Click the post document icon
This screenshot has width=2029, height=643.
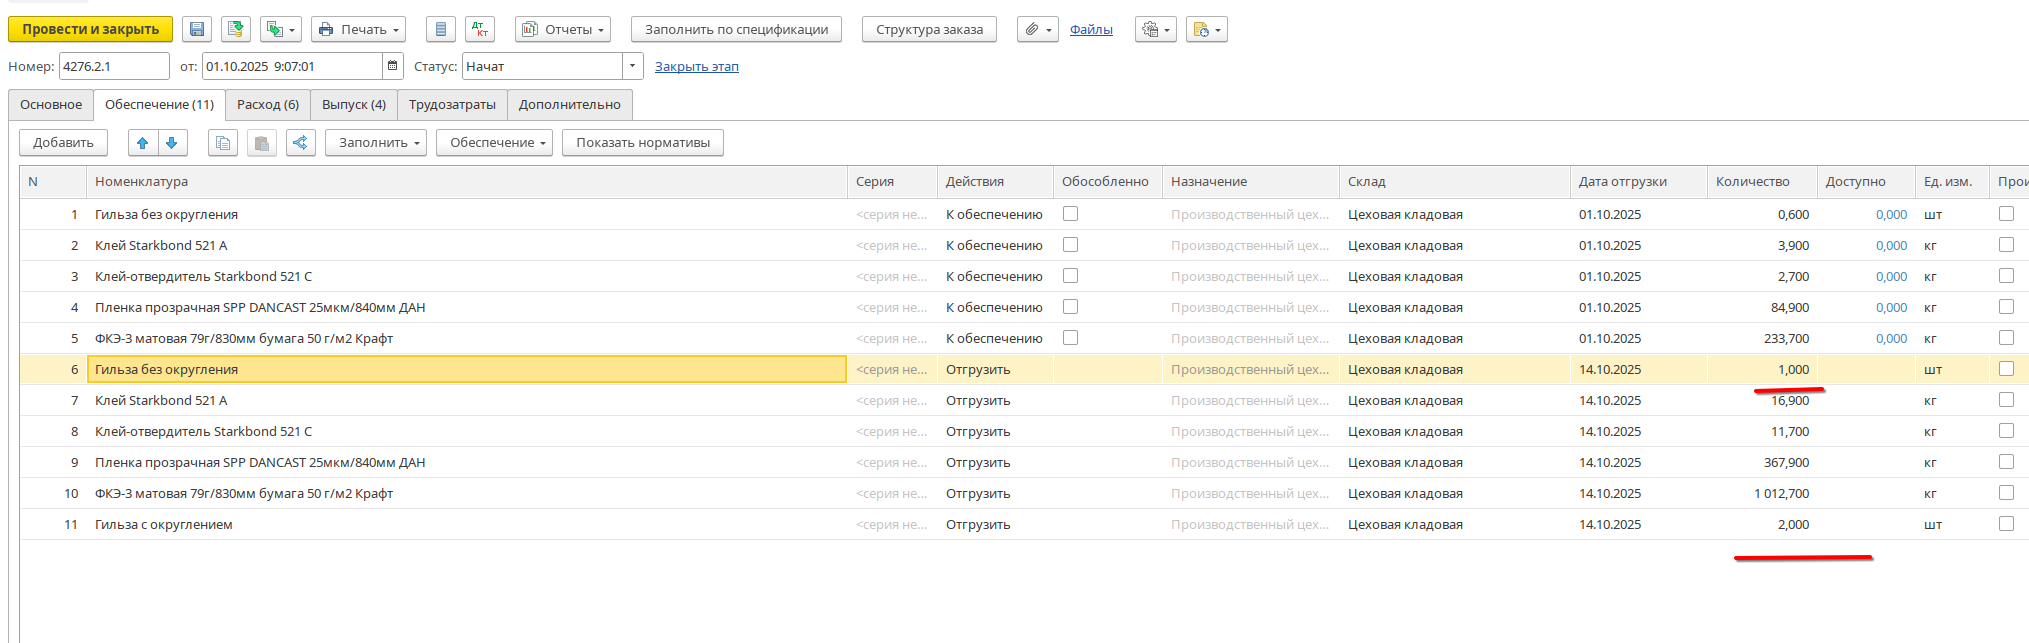236,30
